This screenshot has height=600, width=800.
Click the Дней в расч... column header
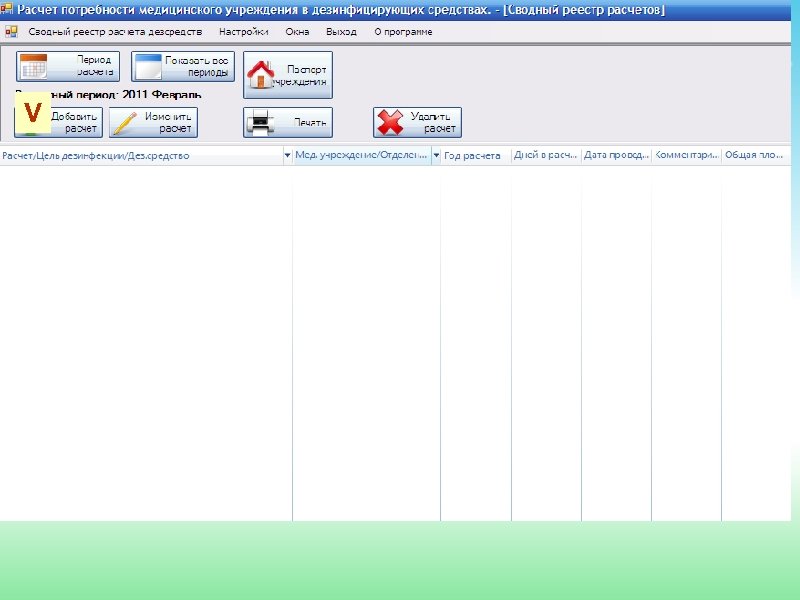pos(545,155)
